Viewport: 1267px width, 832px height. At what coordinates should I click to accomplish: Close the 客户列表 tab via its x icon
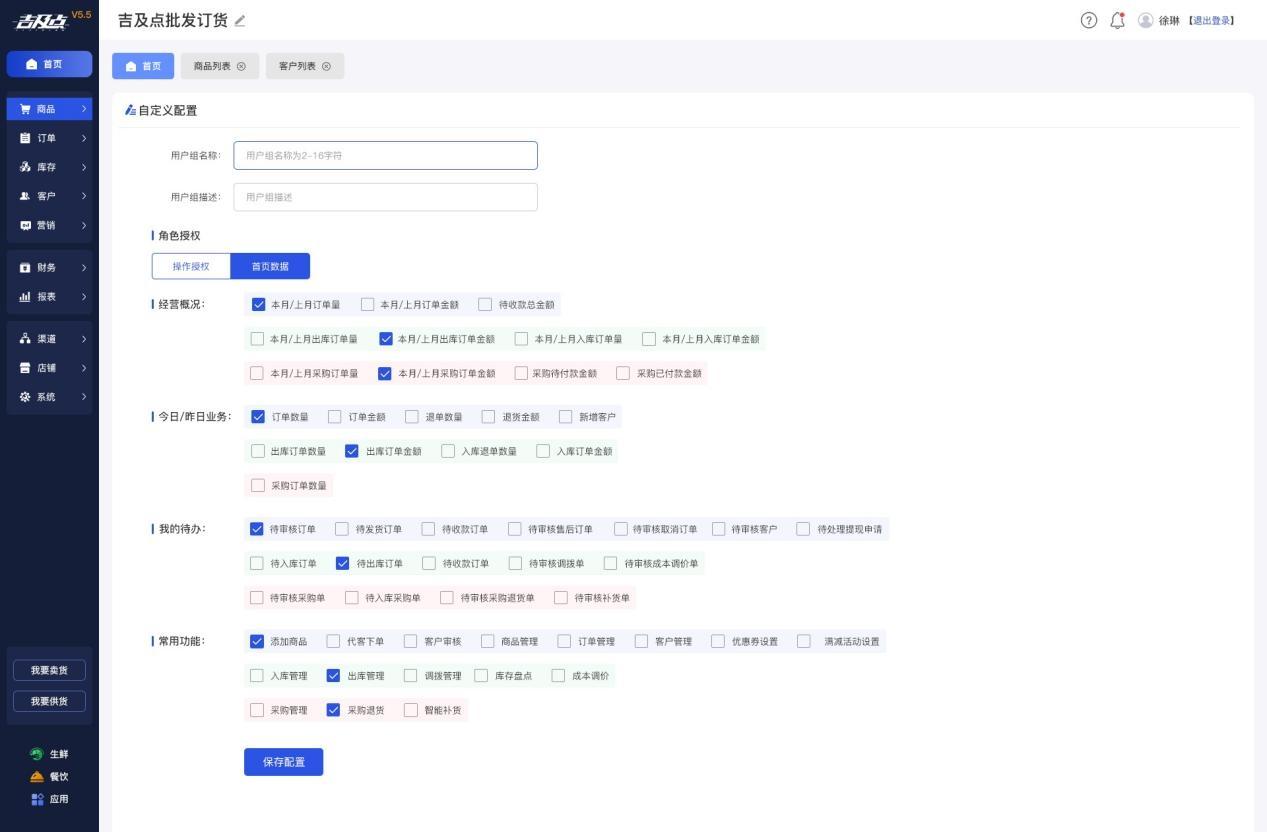(326, 66)
